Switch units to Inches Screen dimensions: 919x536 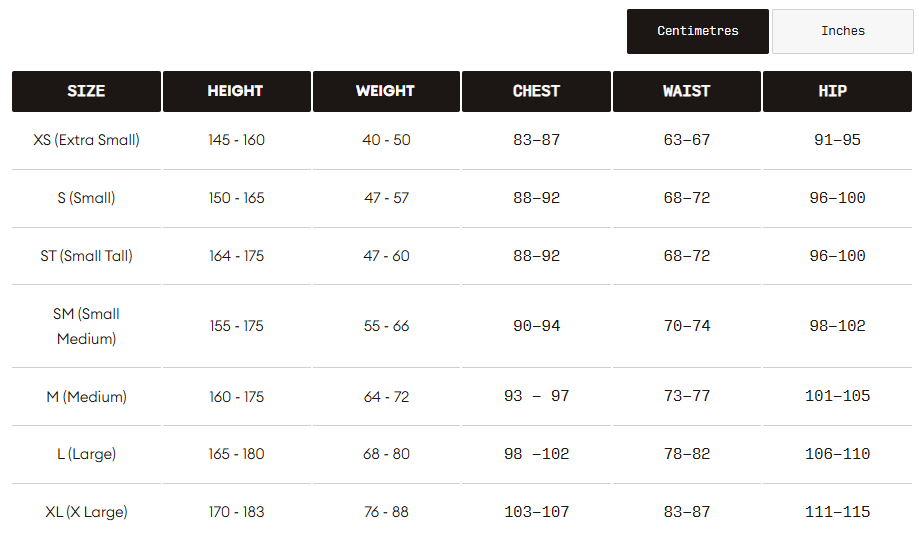843,31
